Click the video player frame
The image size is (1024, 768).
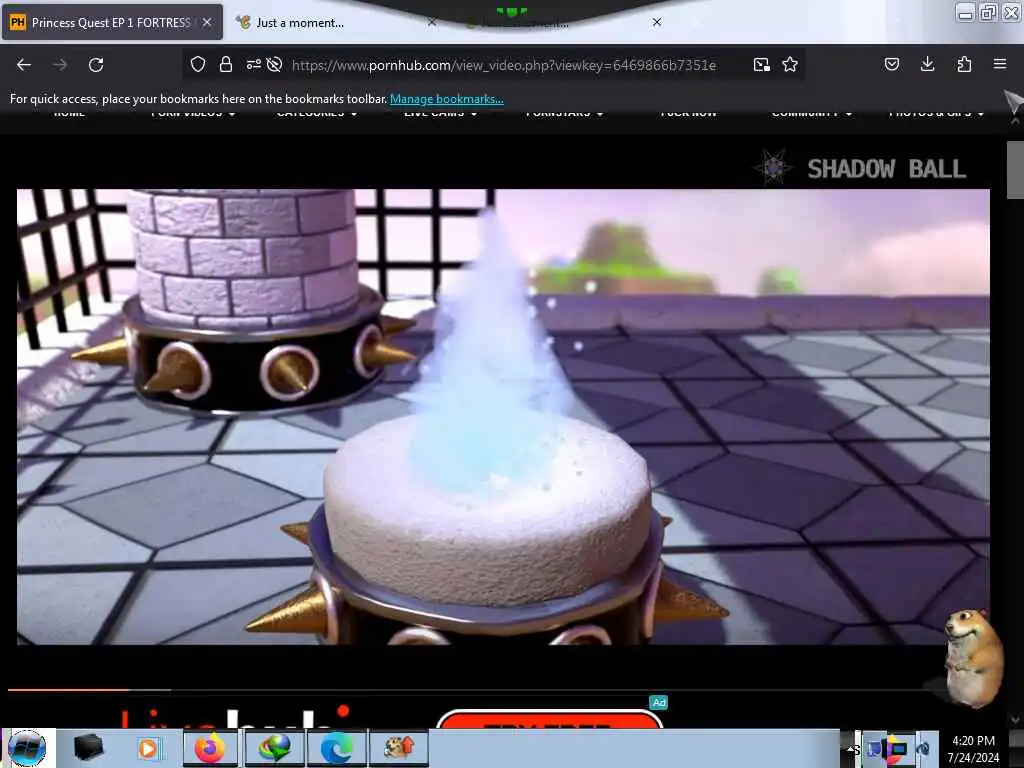click(503, 417)
